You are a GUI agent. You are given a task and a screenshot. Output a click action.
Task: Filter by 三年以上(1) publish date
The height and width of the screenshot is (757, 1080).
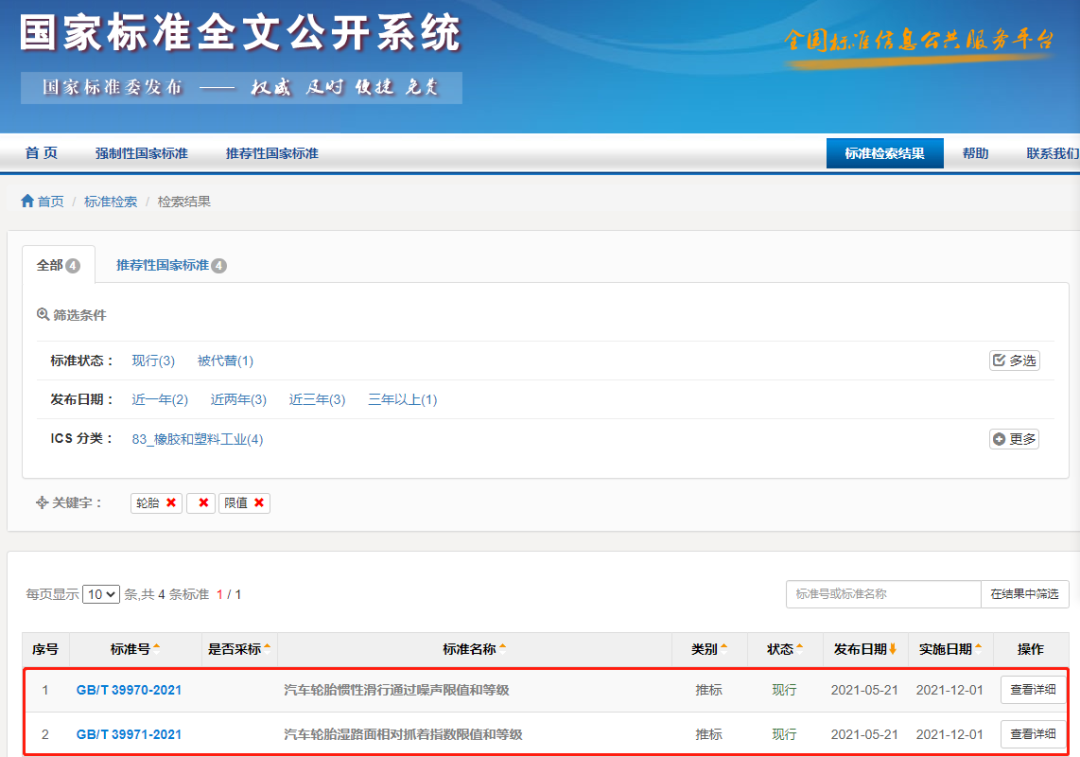[x=402, y=400]
